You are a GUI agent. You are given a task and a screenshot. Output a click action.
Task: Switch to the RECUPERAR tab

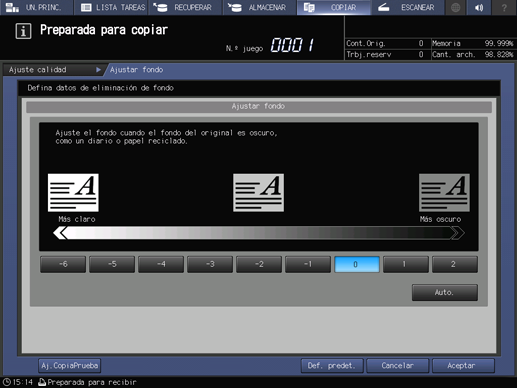coord(185,7)
